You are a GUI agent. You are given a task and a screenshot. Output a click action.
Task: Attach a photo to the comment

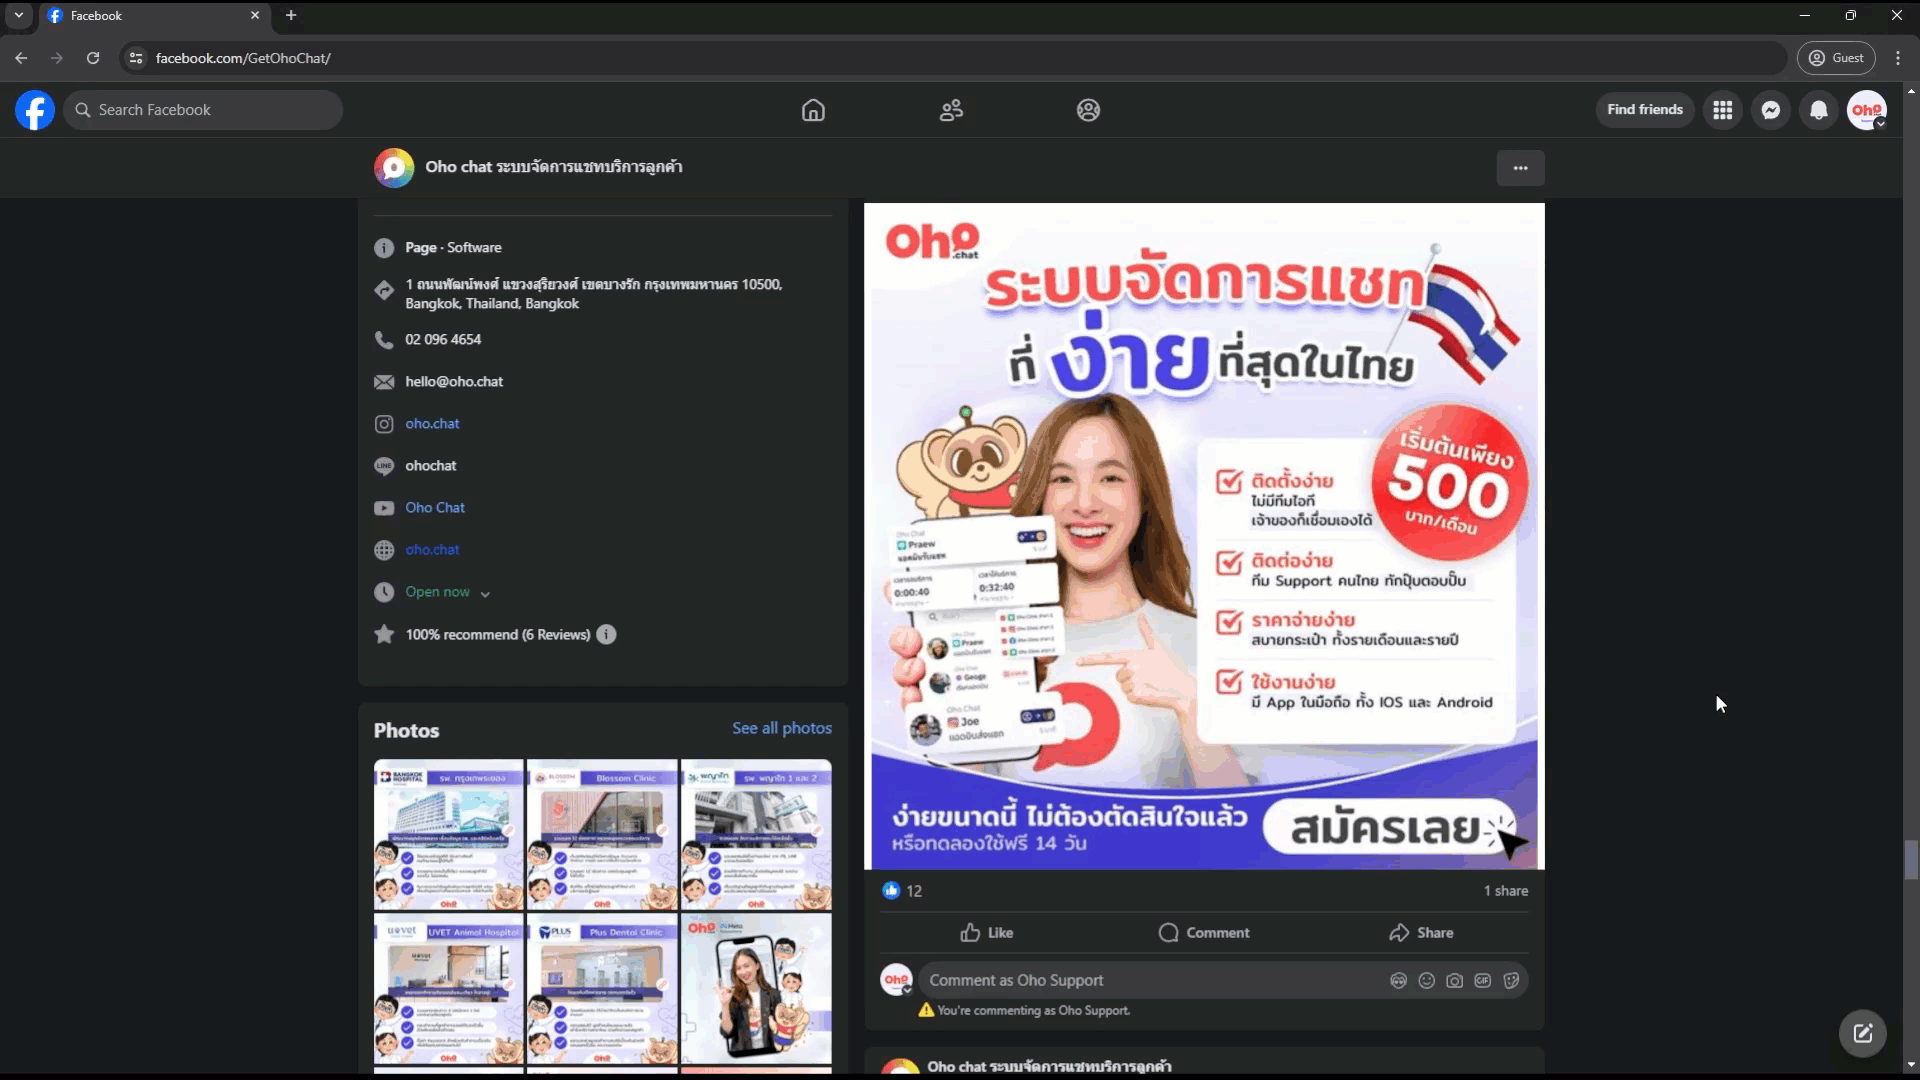1454,981
